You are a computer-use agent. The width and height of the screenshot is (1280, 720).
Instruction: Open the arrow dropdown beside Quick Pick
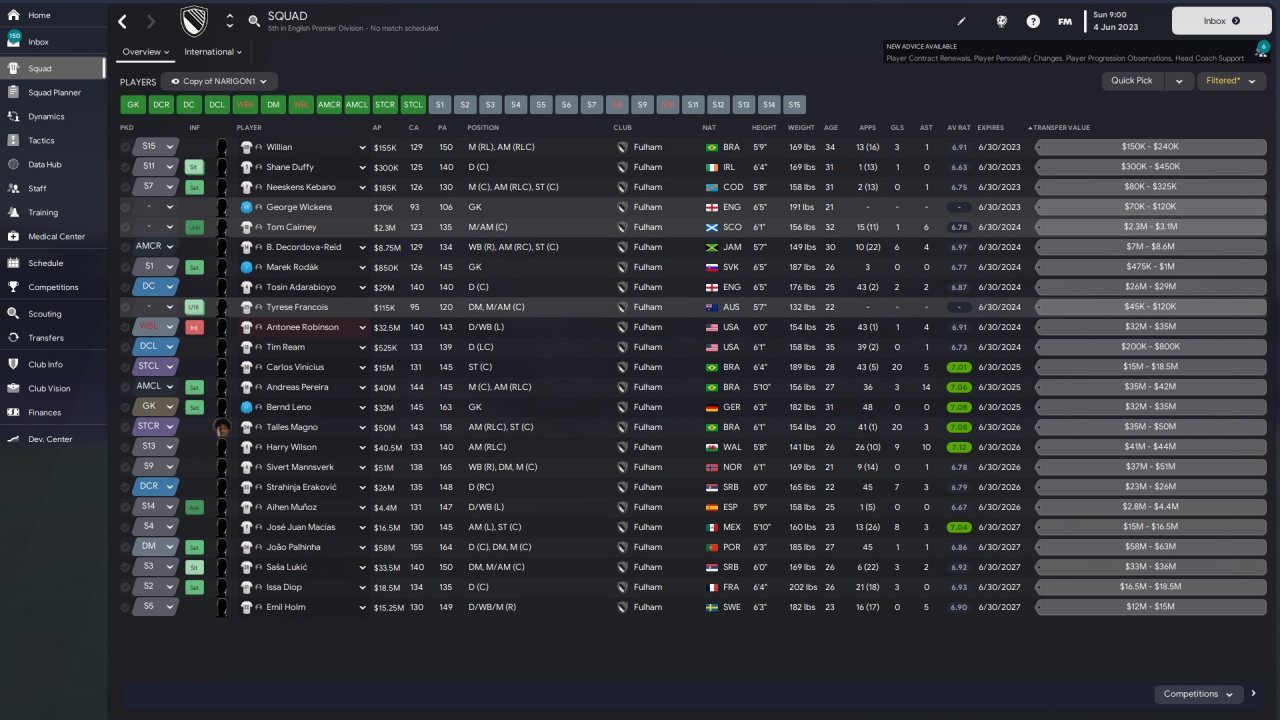[1179, 81]
